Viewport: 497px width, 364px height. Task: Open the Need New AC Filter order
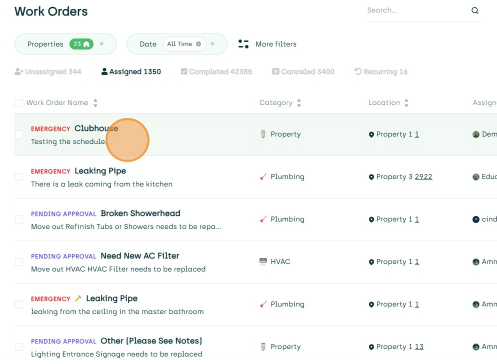pos(140,256)
